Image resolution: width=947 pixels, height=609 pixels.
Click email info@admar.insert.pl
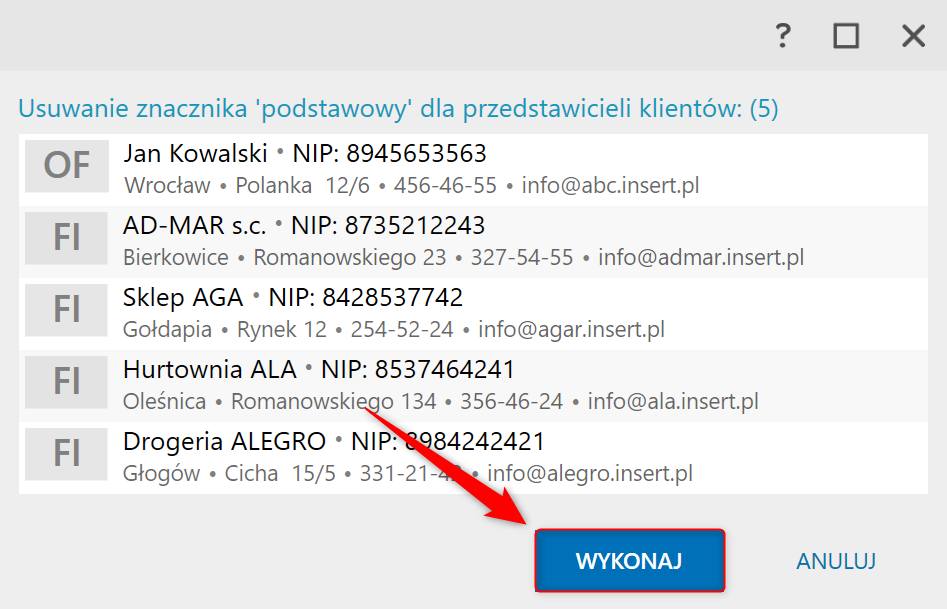701,257
